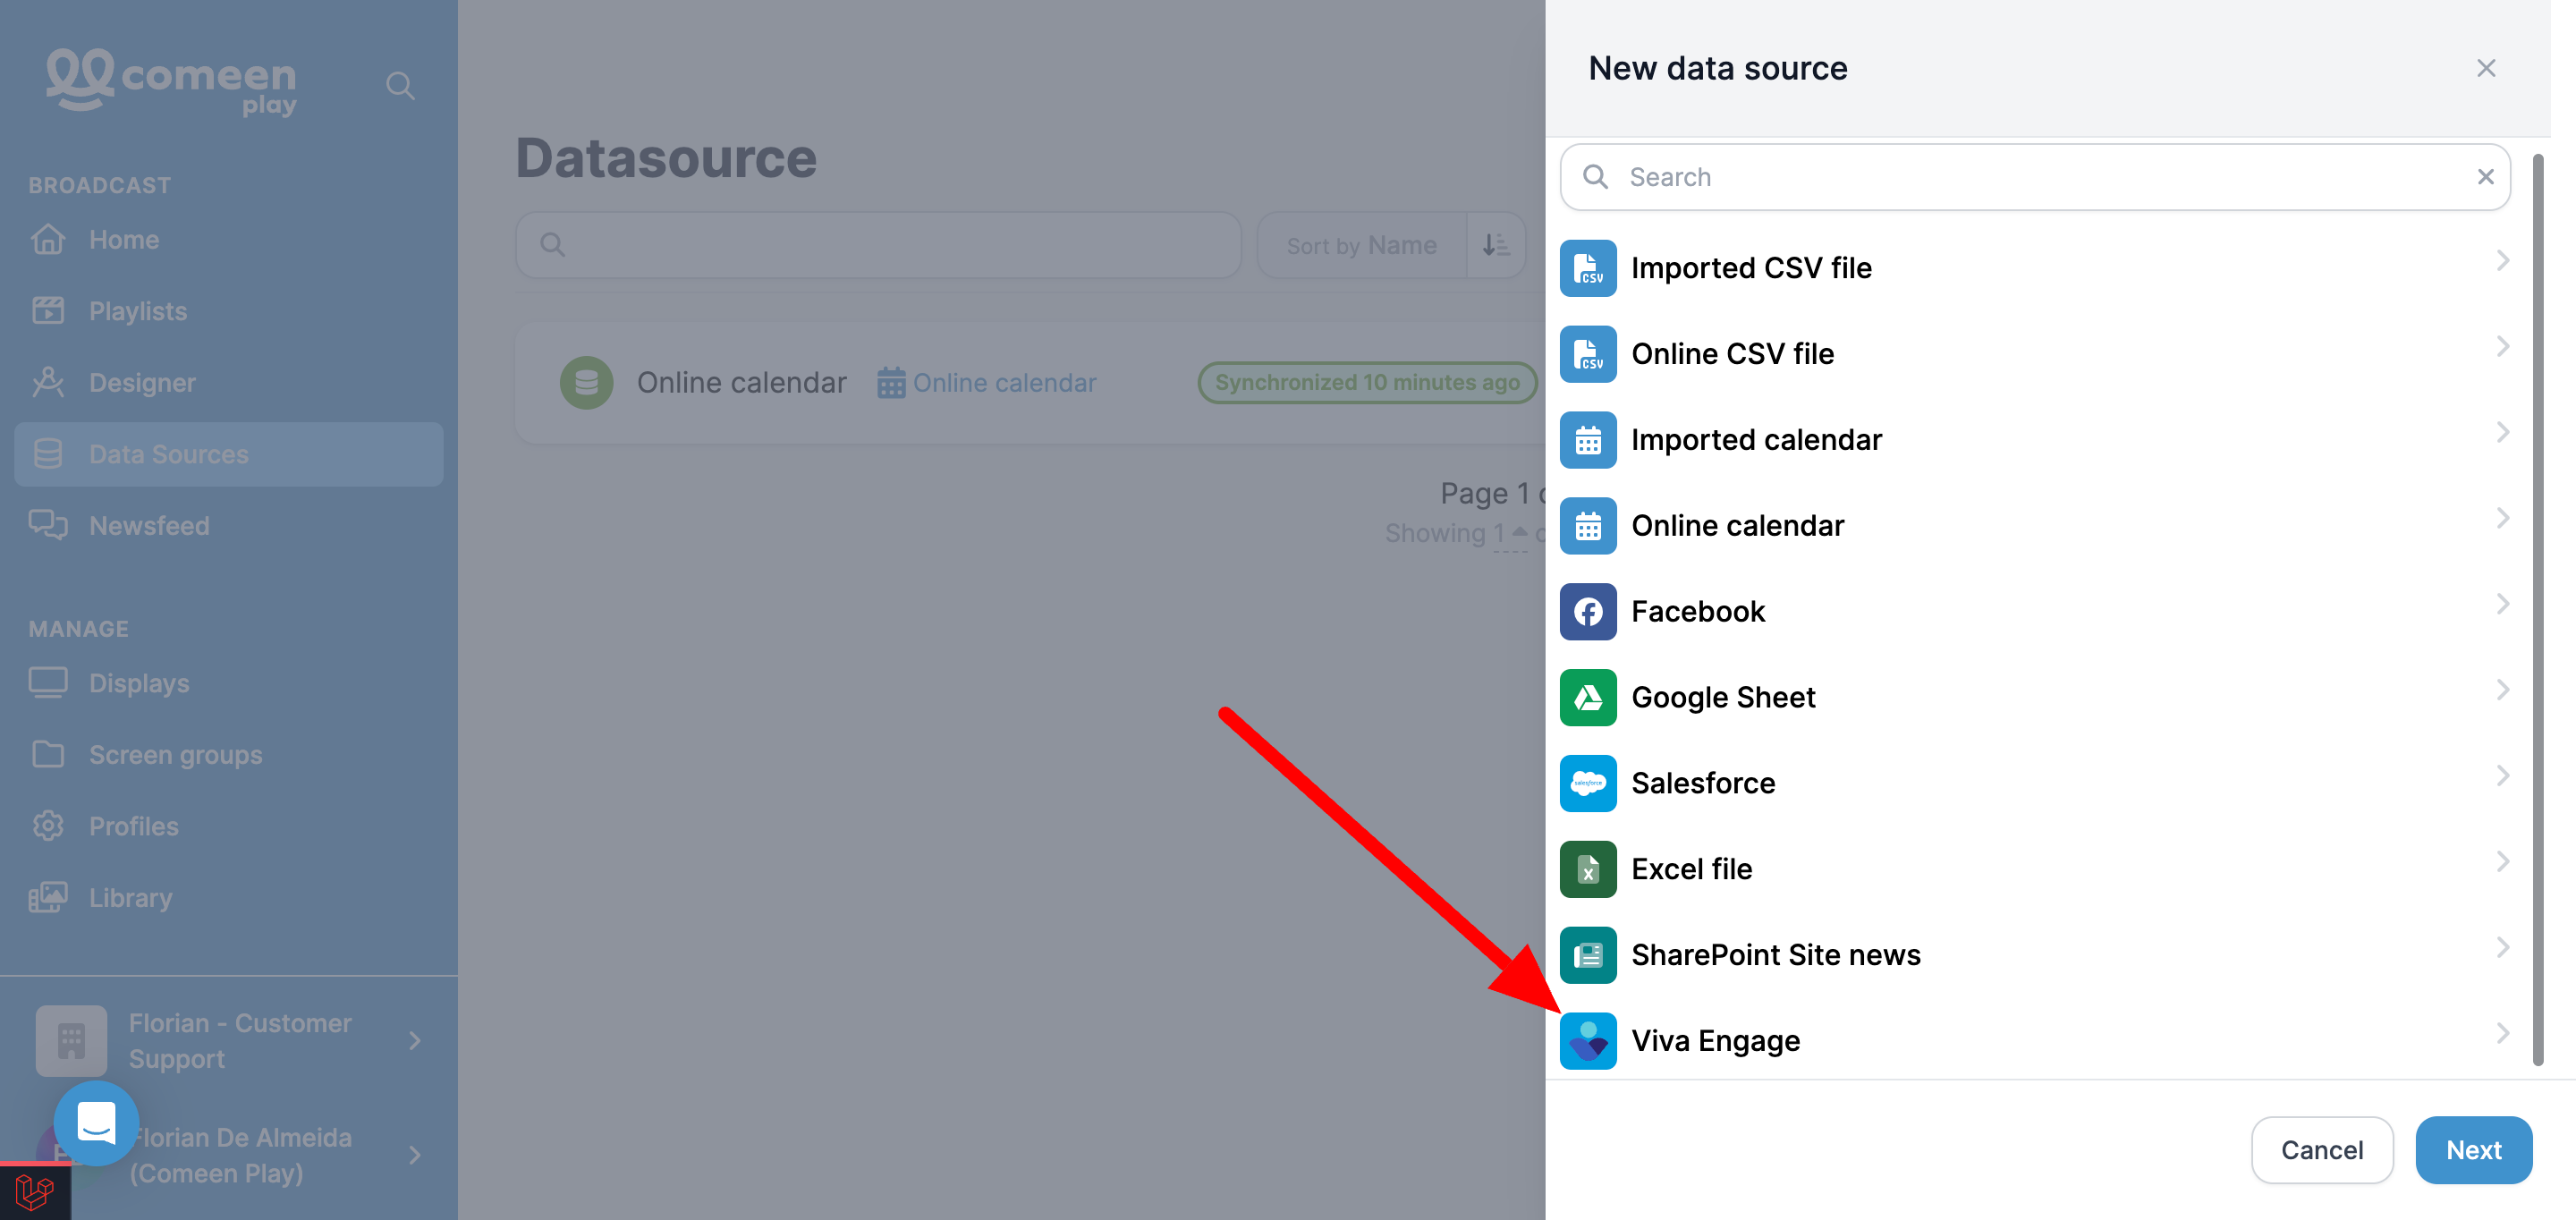This screenshot has width=2576, height=1220.
Task: Expand Viva Engage chevron
Action: (x=2502, y=1034)
